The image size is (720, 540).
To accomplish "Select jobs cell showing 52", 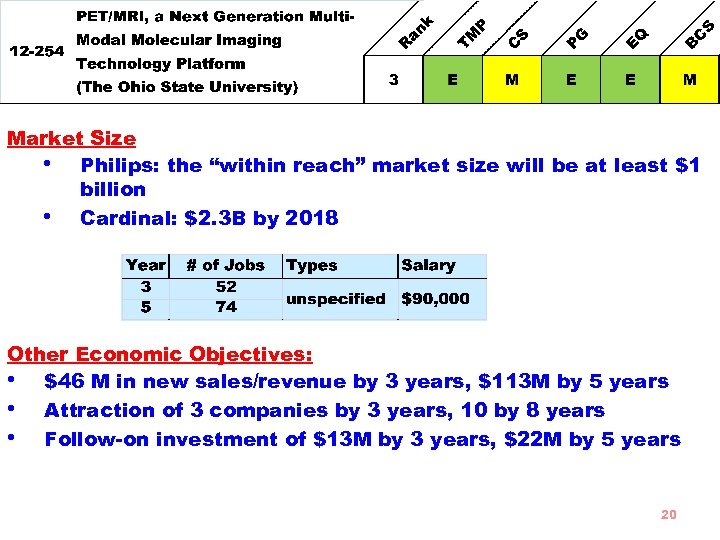I will [x=225, y=287].
